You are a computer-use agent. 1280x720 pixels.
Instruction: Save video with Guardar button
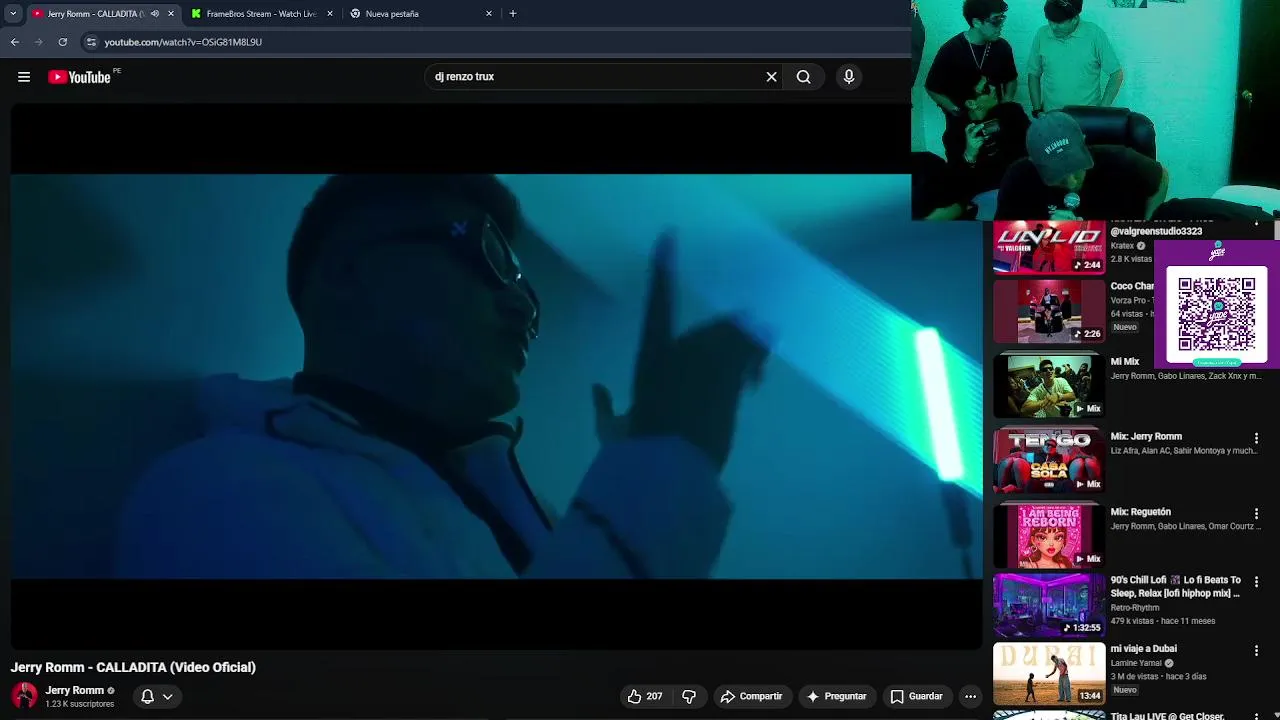pos(917,696)
